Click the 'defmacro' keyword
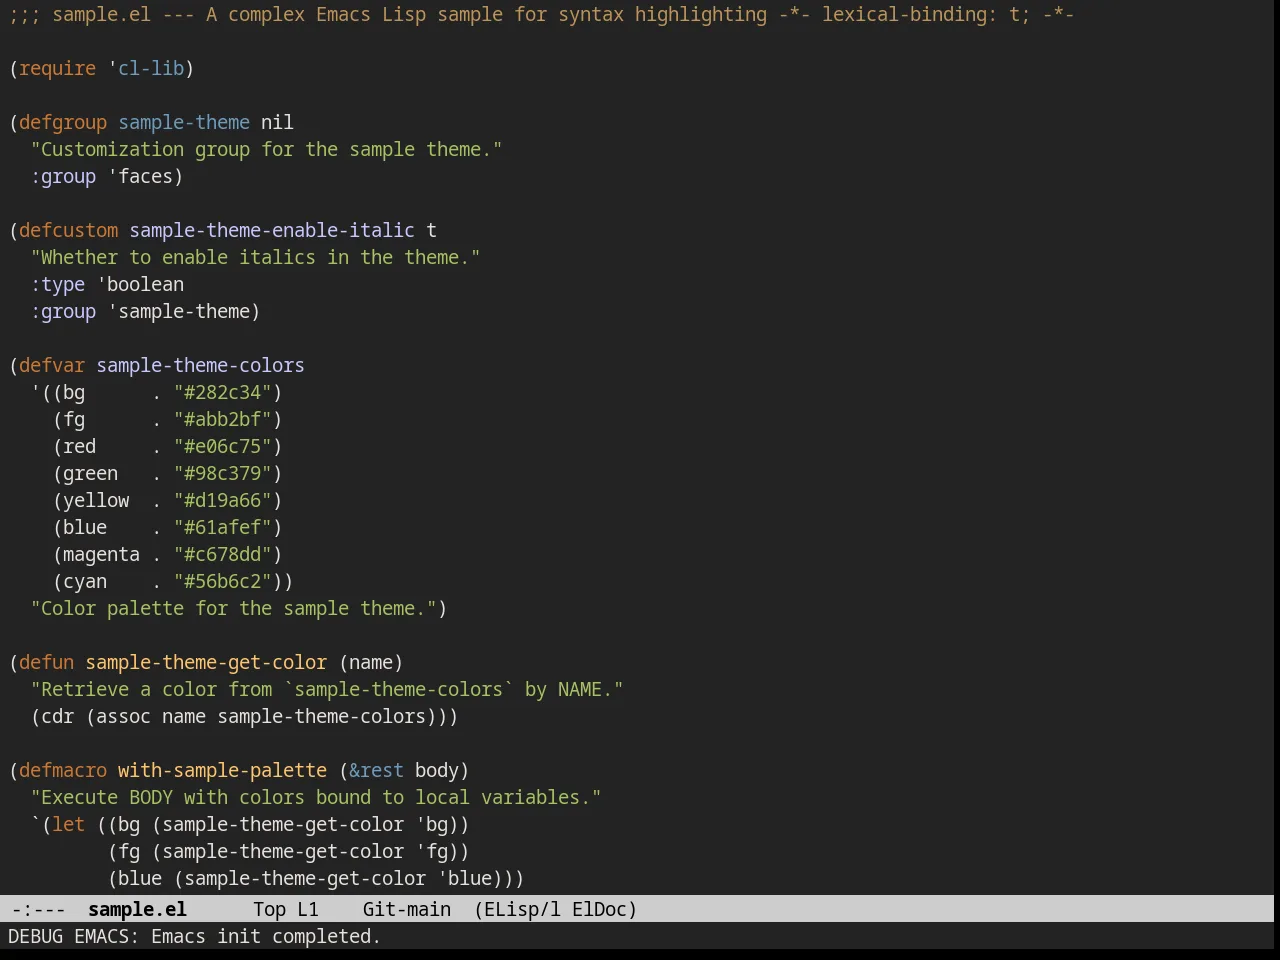1280x960 pixels. point(63,770)
